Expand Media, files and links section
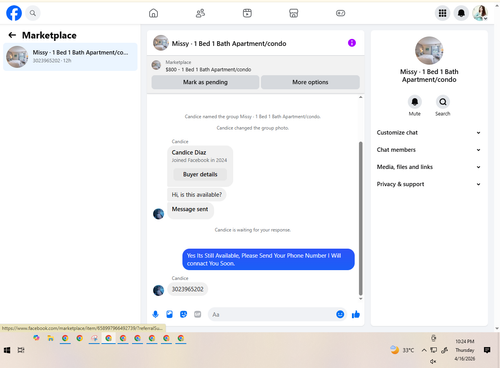The height and width of the screenshot is (368, 500). coord(429,167)
